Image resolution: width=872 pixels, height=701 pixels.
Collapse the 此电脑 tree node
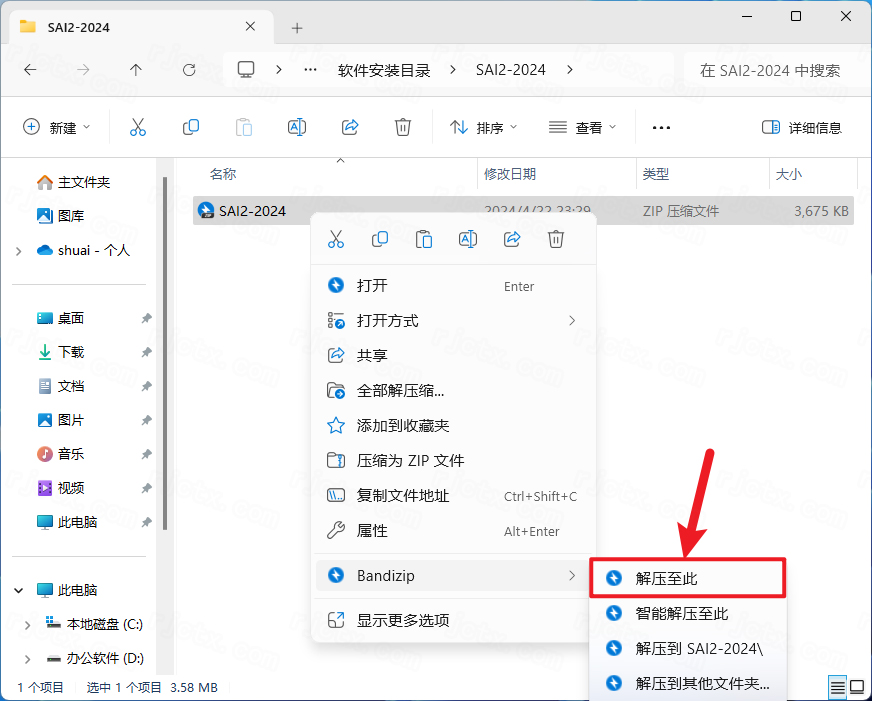click(x=19, y=590)
